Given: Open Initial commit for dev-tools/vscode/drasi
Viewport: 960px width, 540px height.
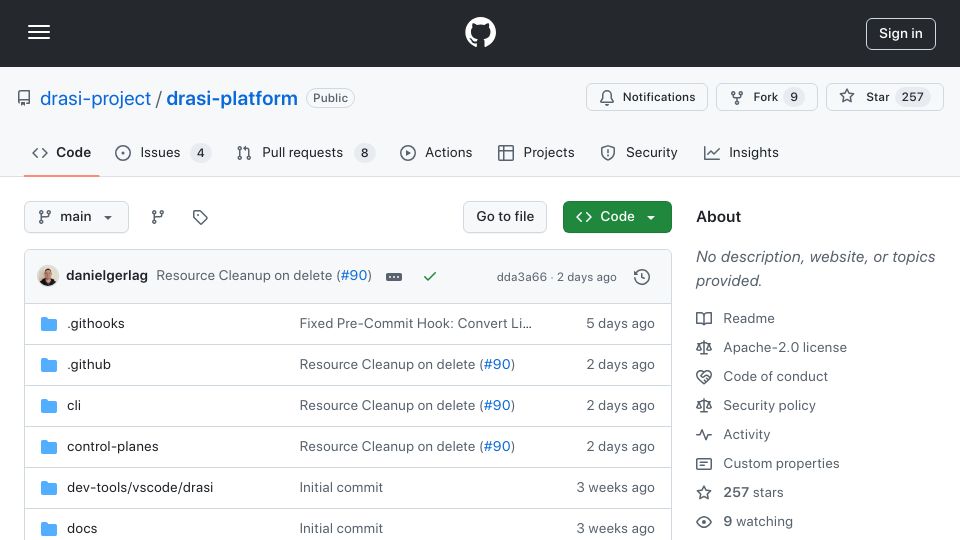Looking at the screenshot, I should (341, 487).
